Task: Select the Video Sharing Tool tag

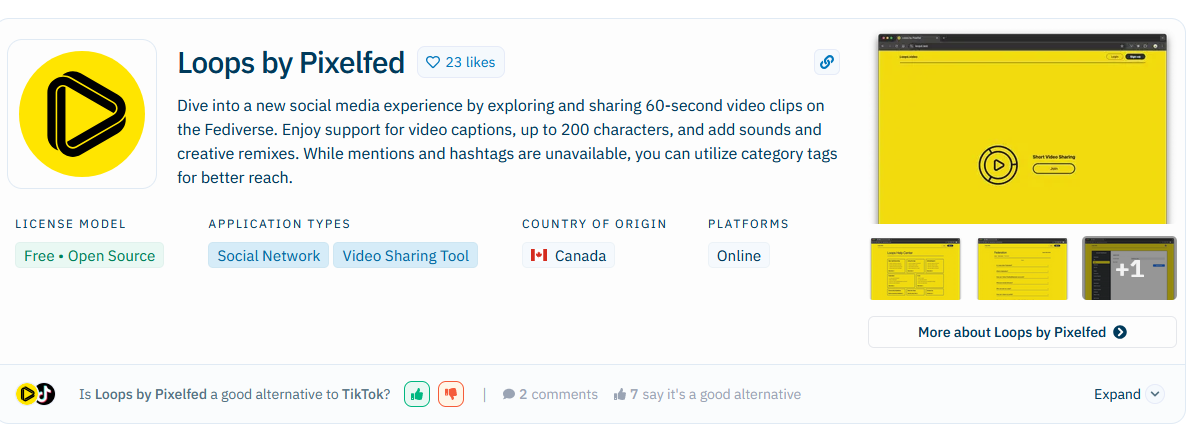Action: pos(405,256)
